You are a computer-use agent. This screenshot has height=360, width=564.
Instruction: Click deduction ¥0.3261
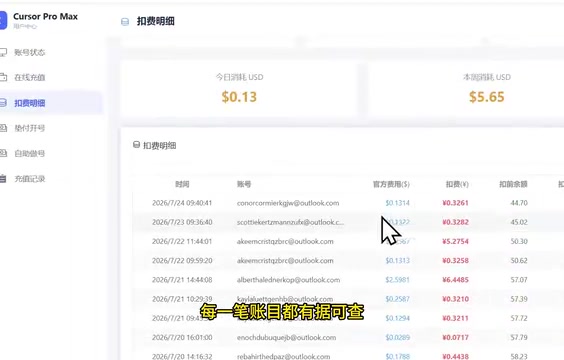click(455, 203)
